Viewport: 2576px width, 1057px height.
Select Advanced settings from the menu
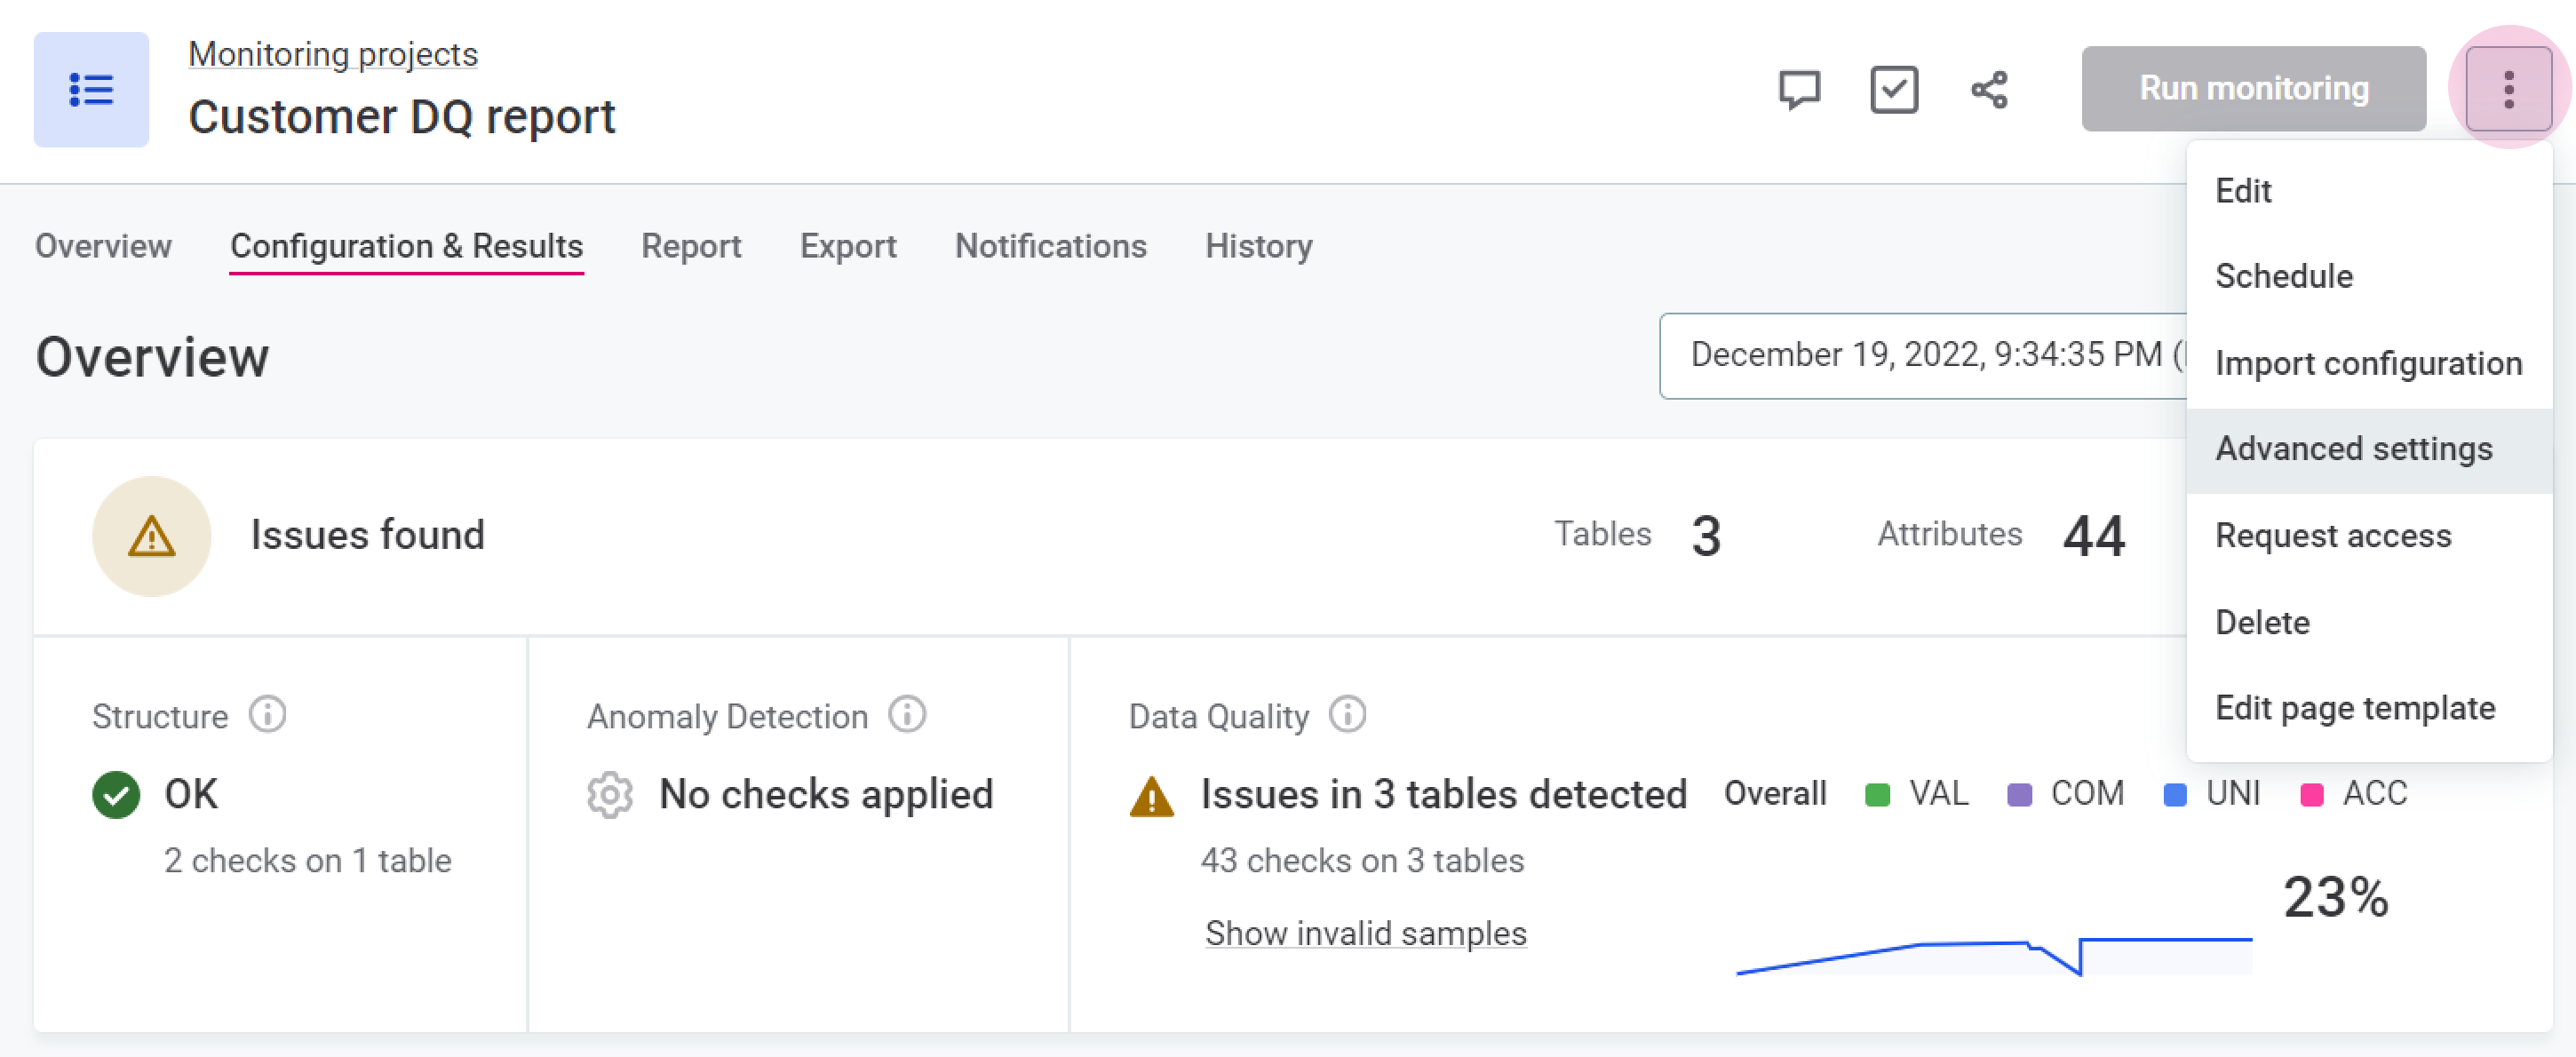click(x=2353, y=450)
